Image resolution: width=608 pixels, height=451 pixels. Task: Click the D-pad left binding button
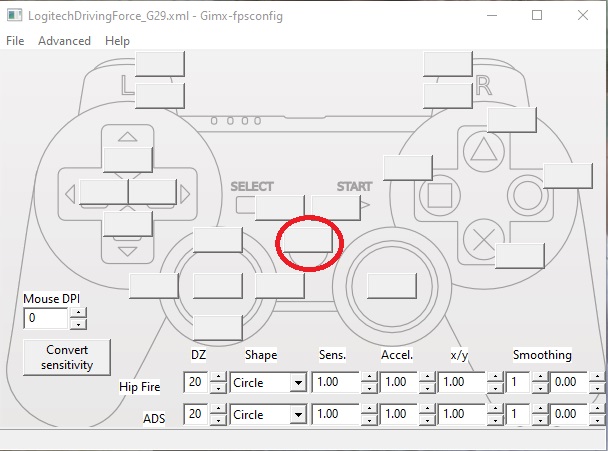click(104, 192)
